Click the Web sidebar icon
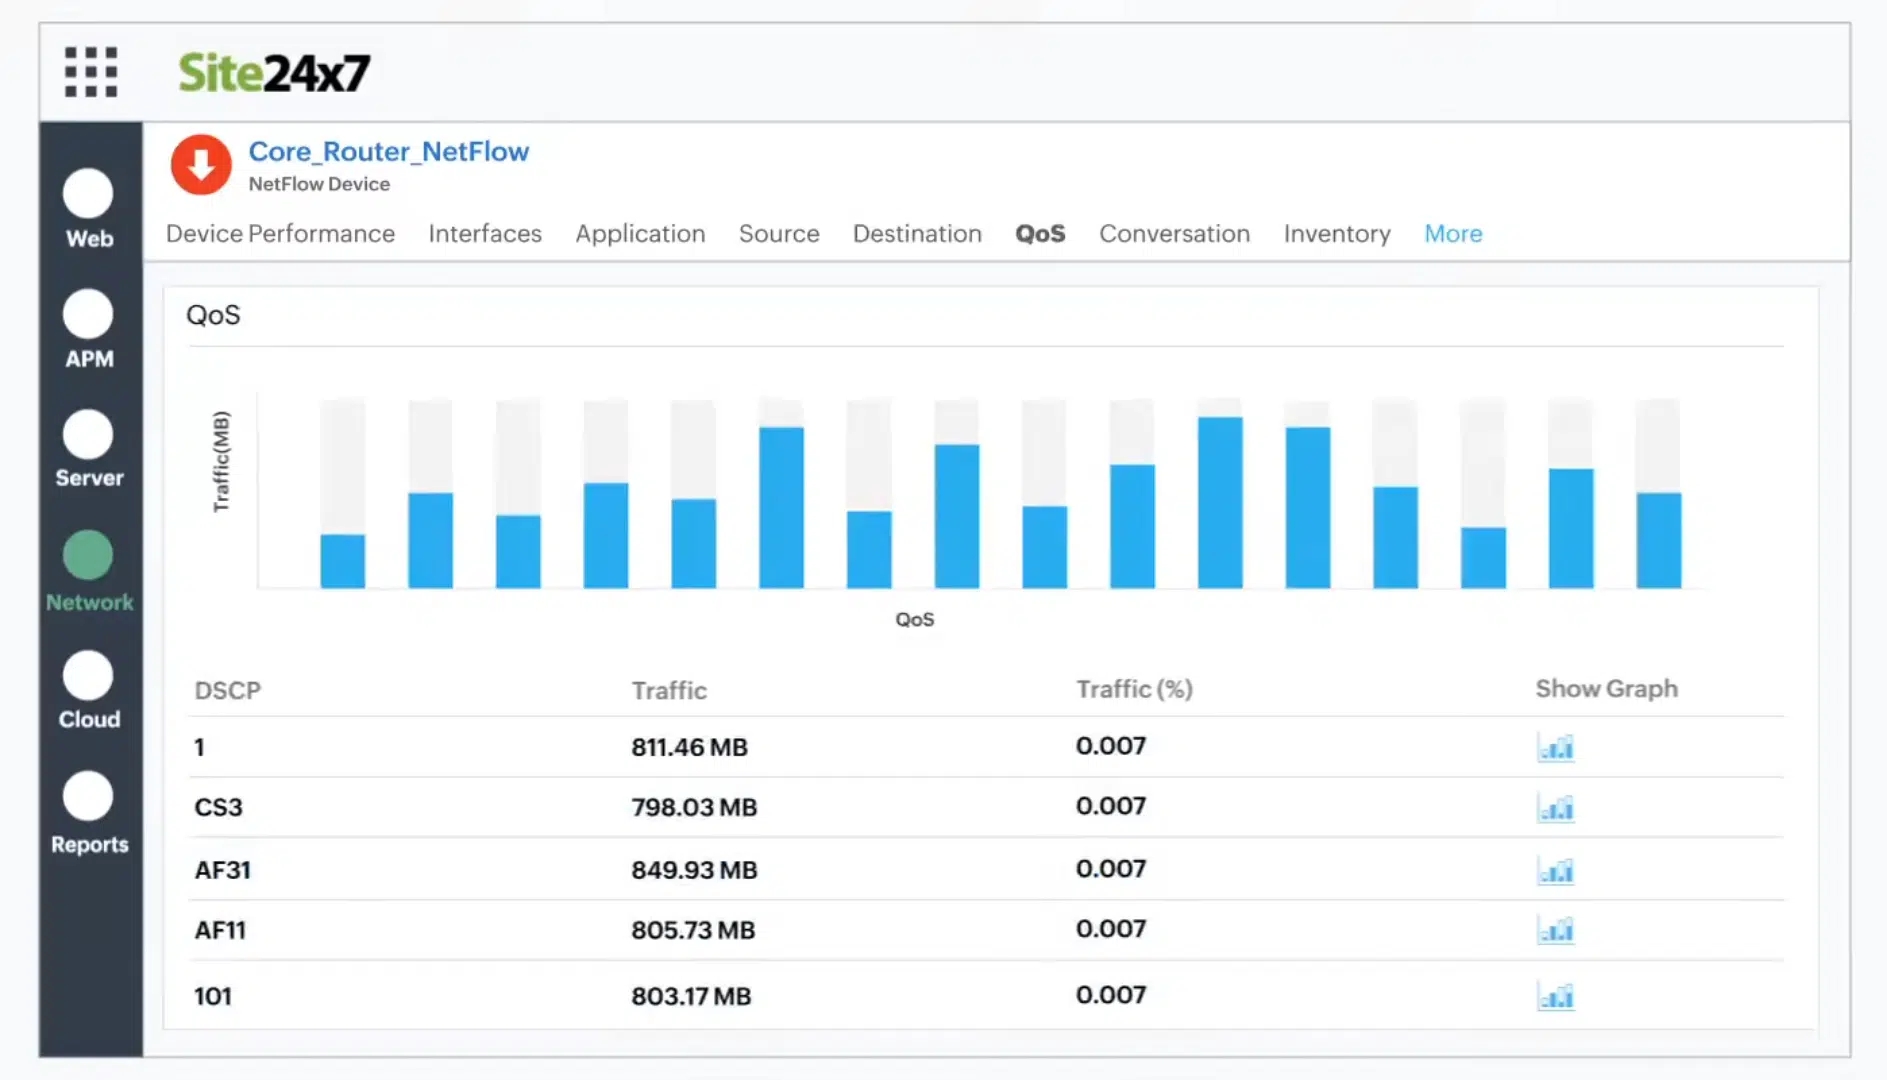 pyautogui.click(x=88, y=194)
